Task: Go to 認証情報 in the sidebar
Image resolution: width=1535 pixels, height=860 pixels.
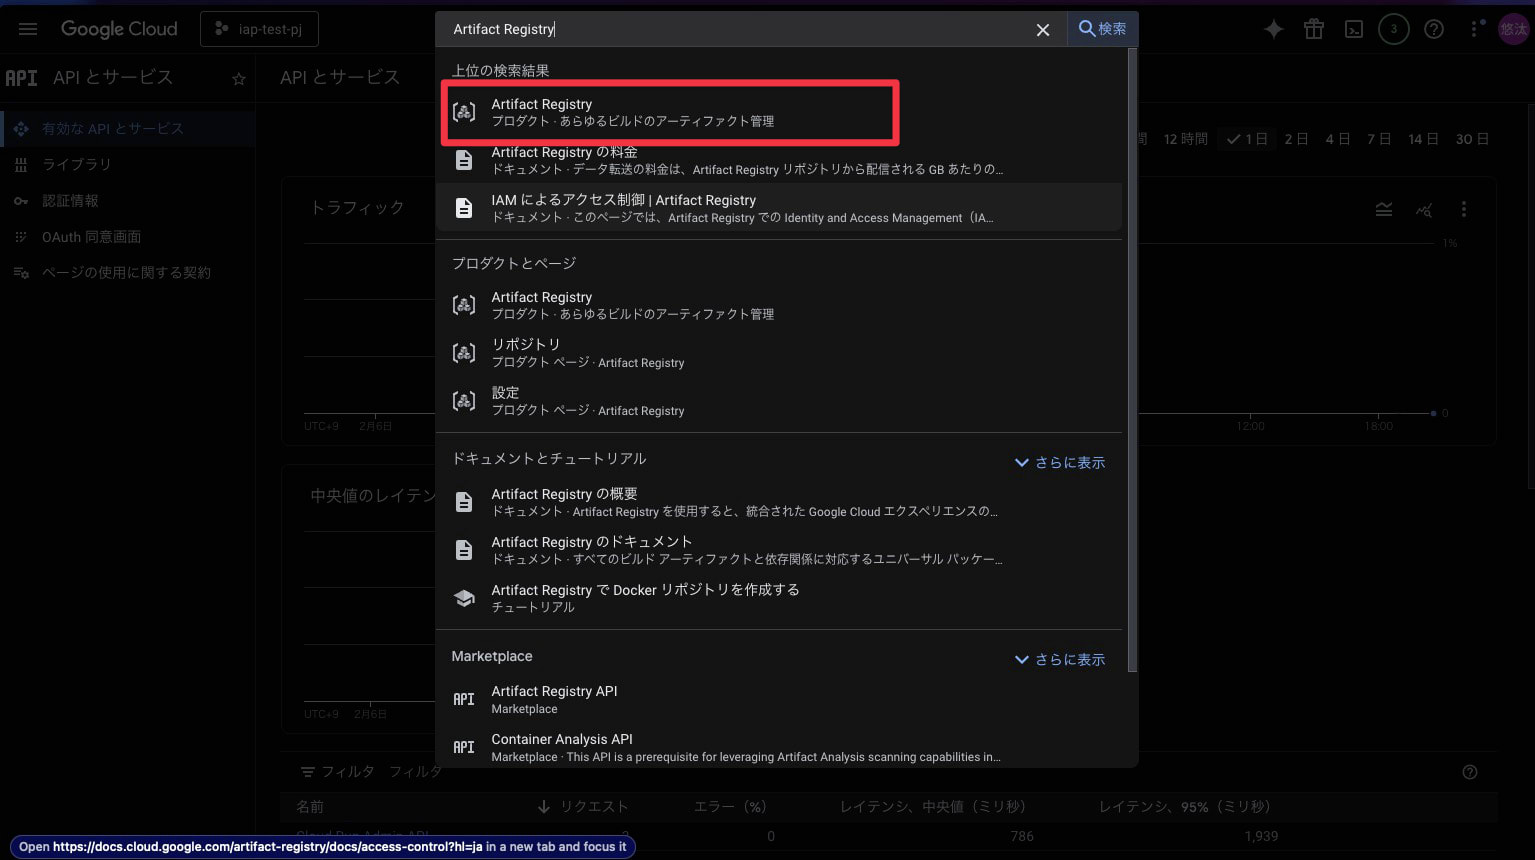Action: click(128, 201)
